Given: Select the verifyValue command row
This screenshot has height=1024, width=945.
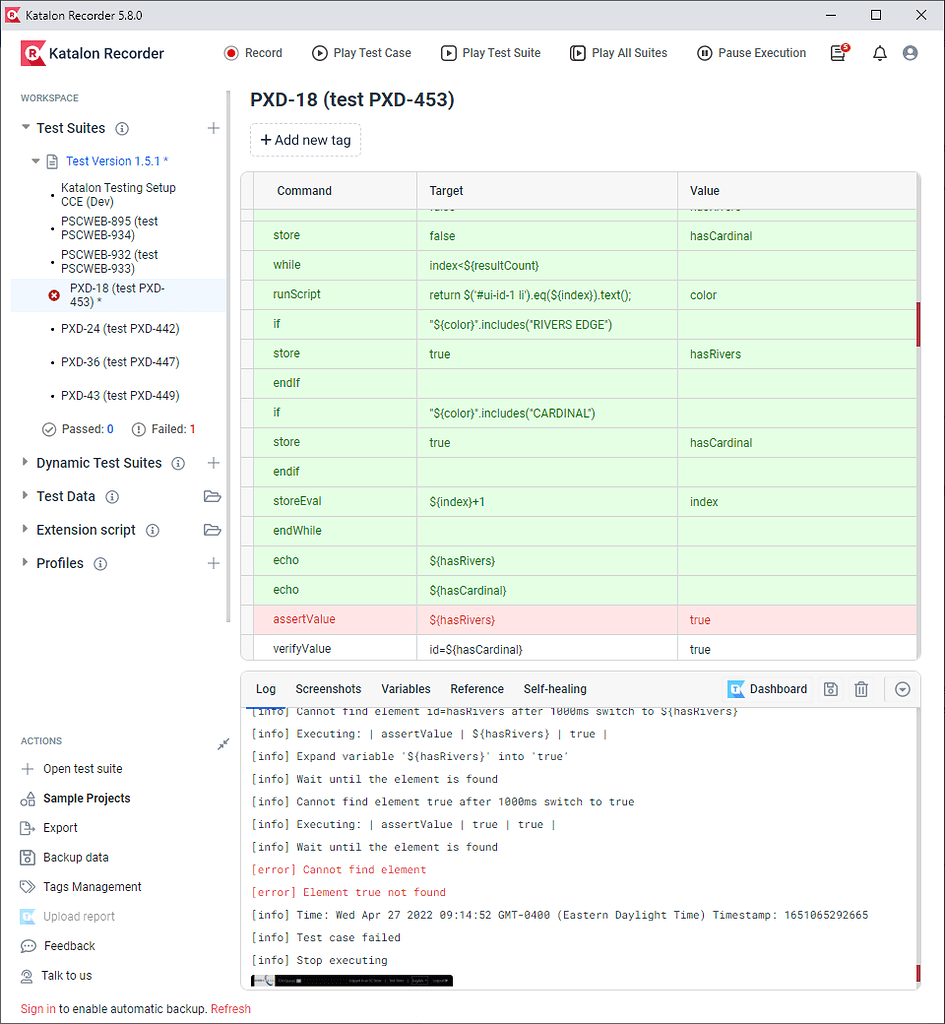Looking at the screenshot, I should (x=579, y=648).
